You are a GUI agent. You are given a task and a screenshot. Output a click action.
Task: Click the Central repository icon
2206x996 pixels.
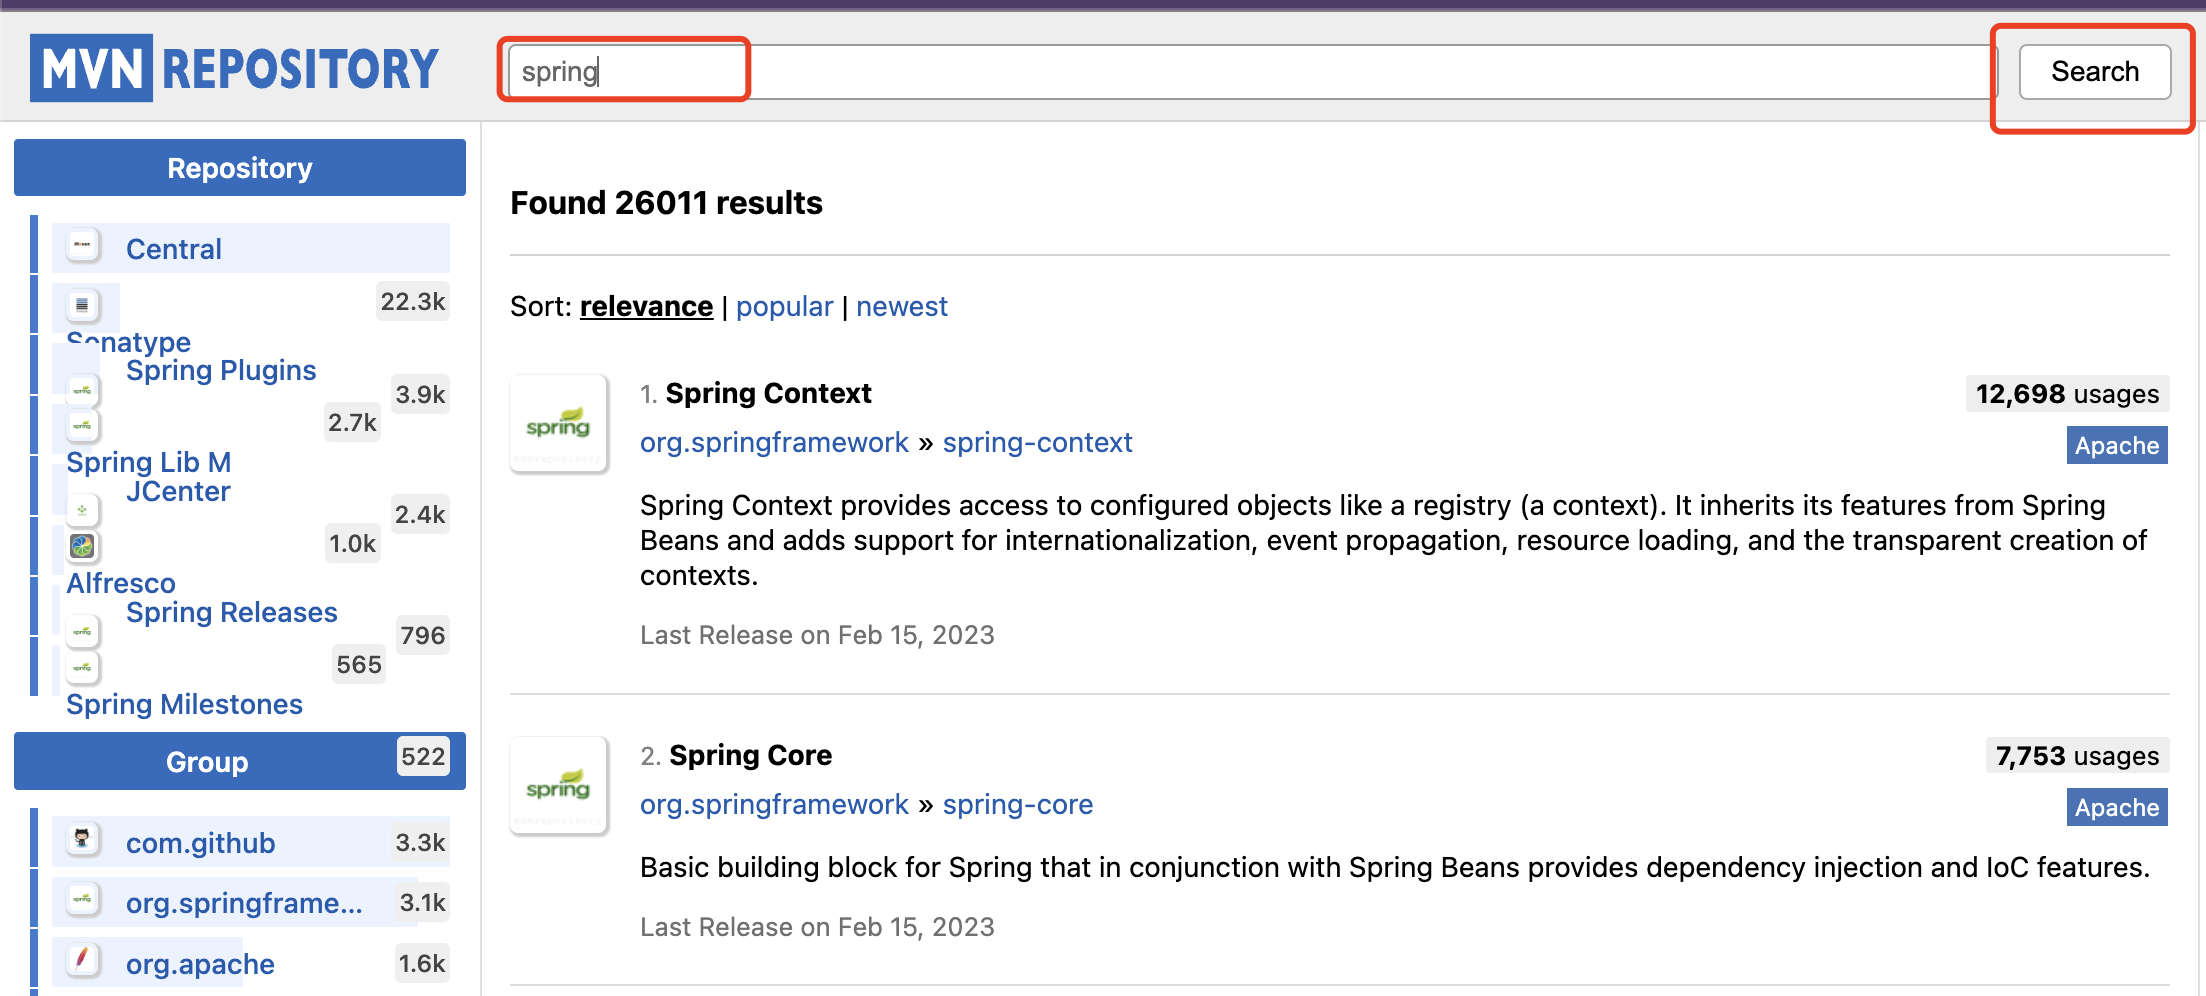point(83,245)
